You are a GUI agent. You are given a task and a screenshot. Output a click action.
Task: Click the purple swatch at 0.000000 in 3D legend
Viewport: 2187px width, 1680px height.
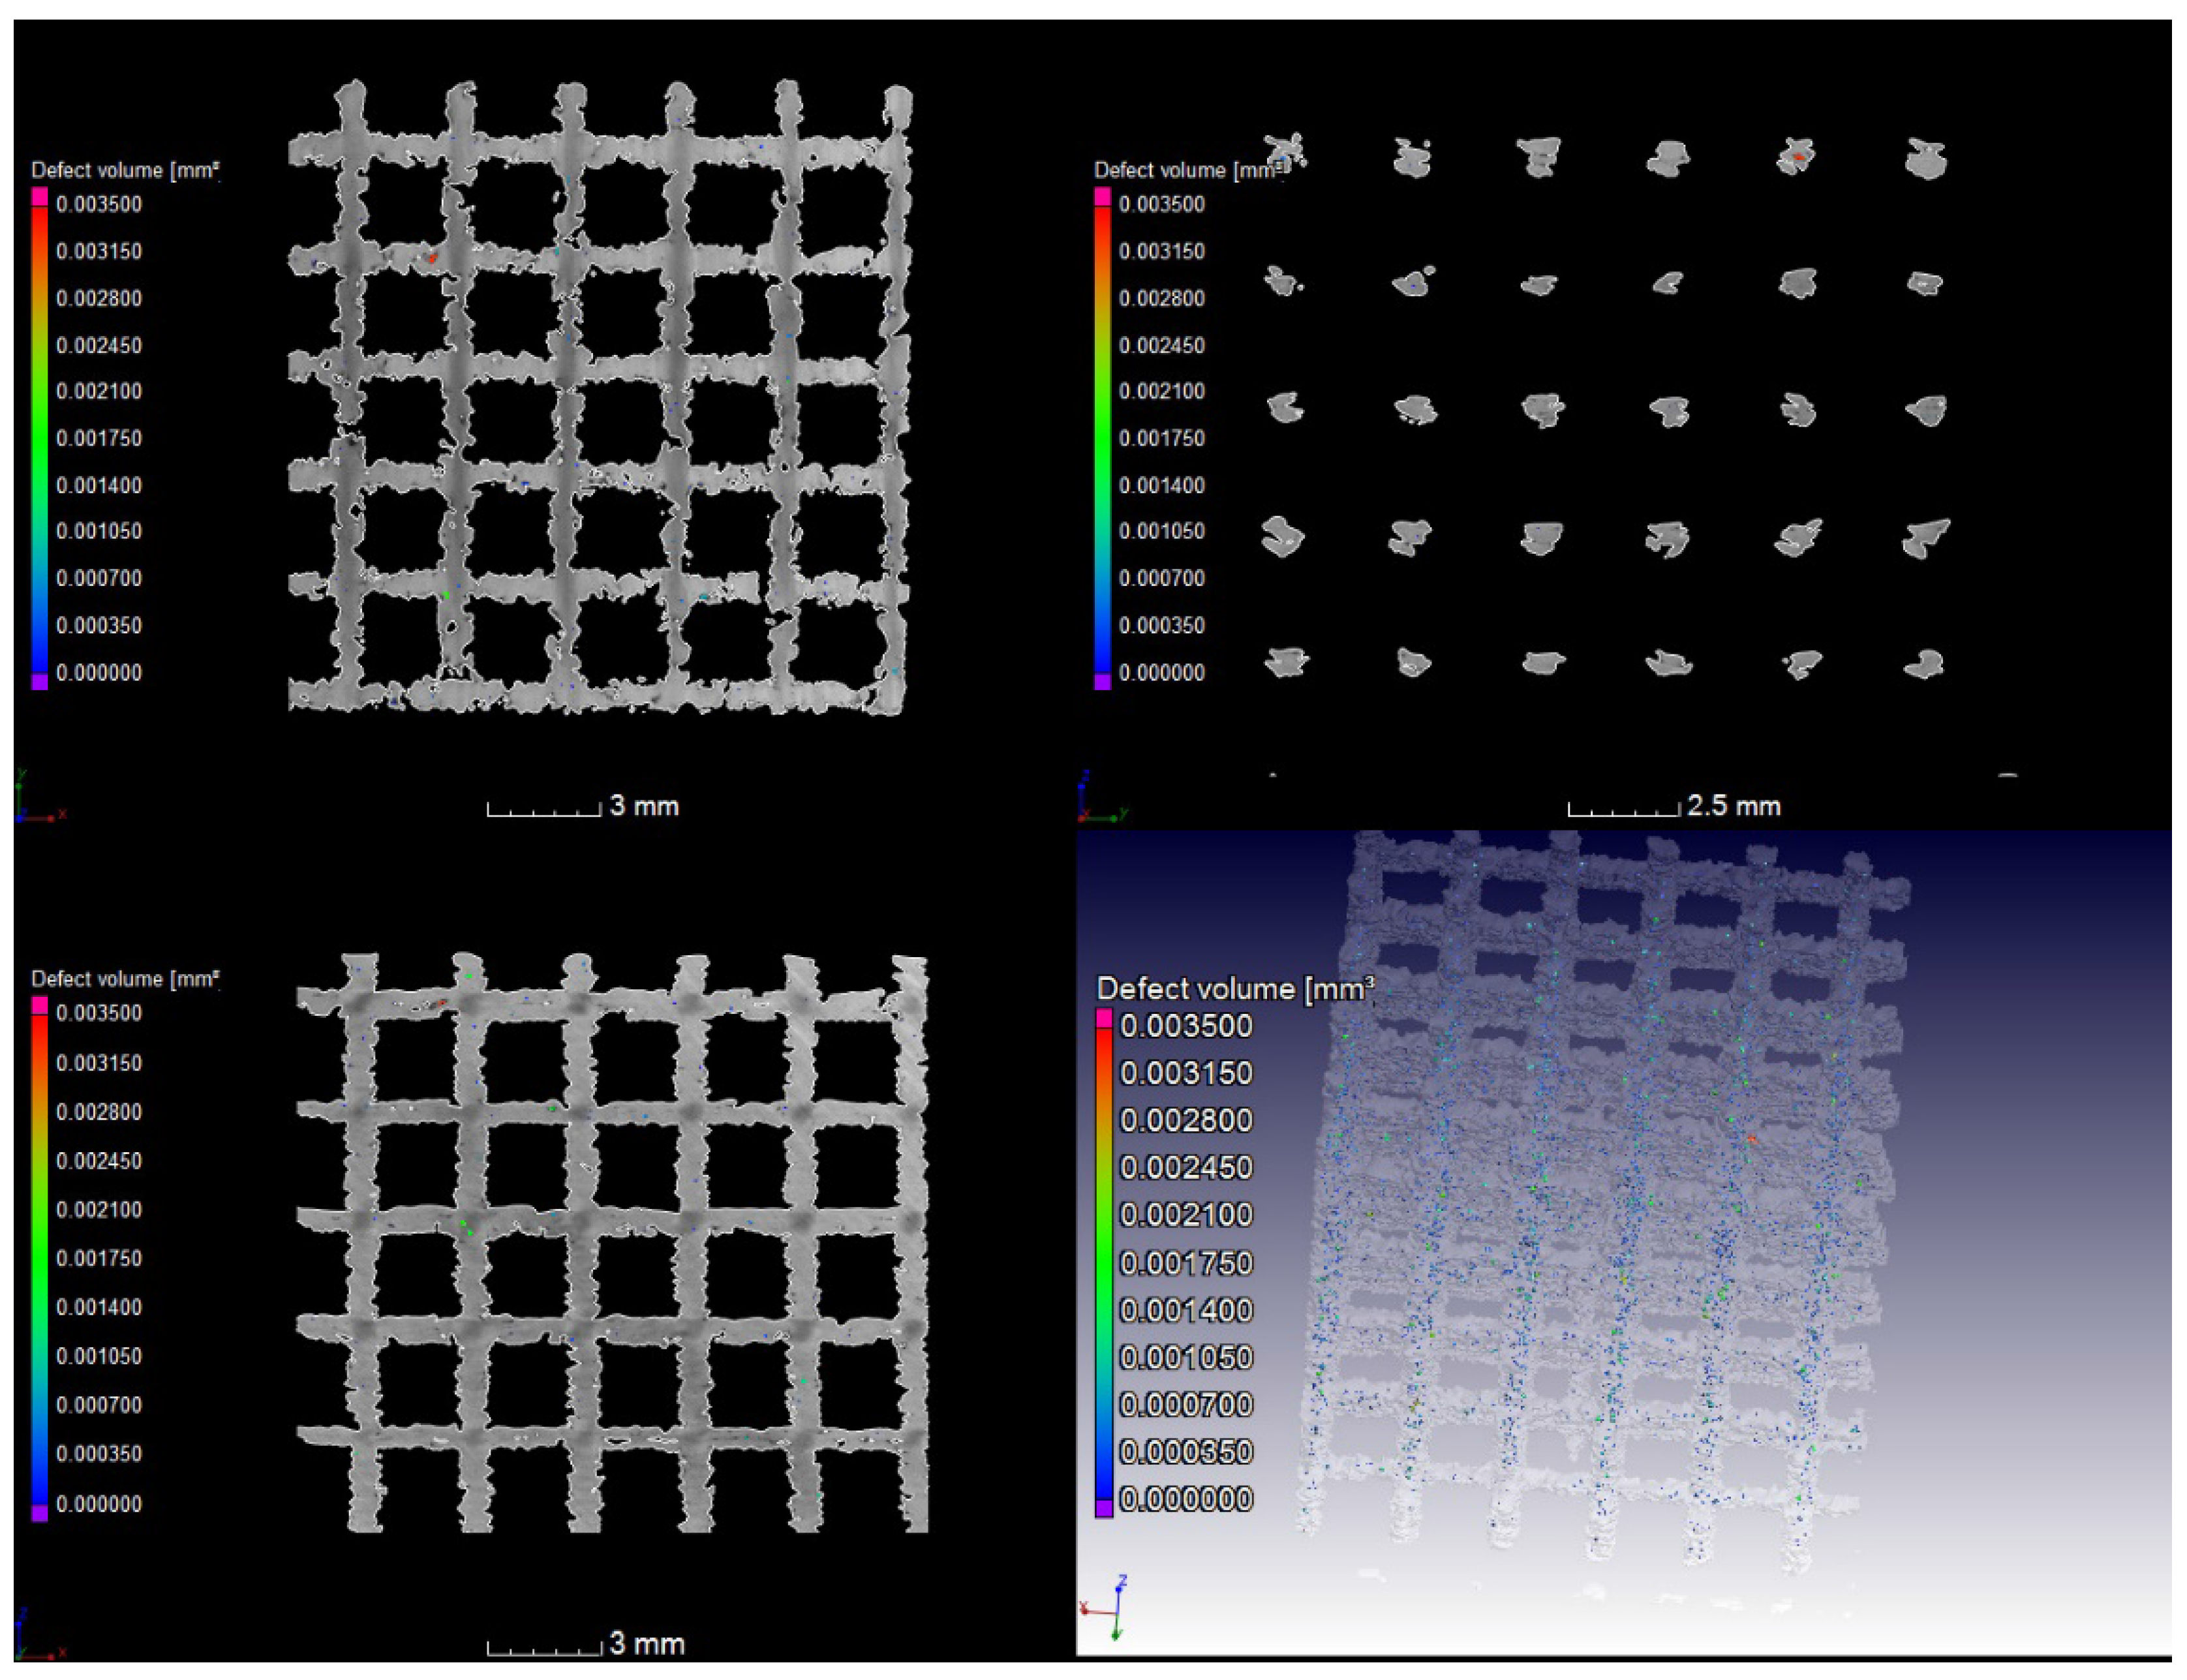(1104, 1508)
